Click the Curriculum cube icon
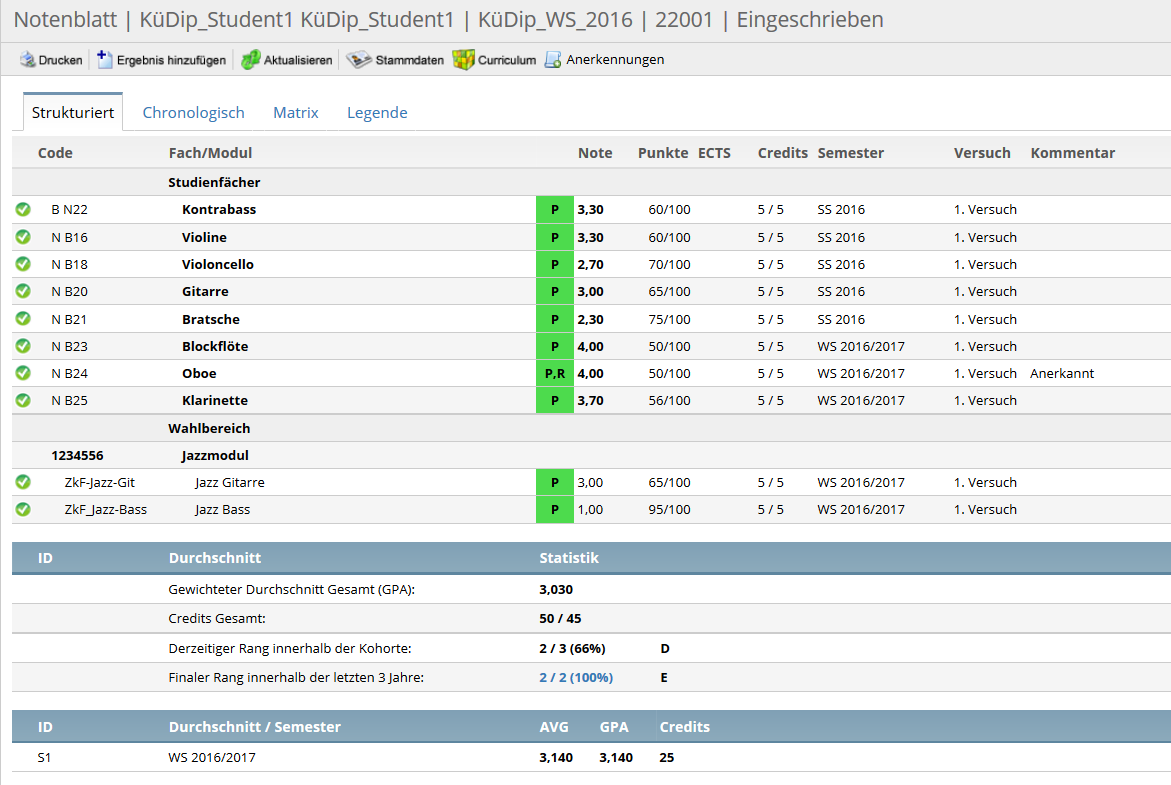This screenshot has width=1171, height=785. [x=464, y=60]
